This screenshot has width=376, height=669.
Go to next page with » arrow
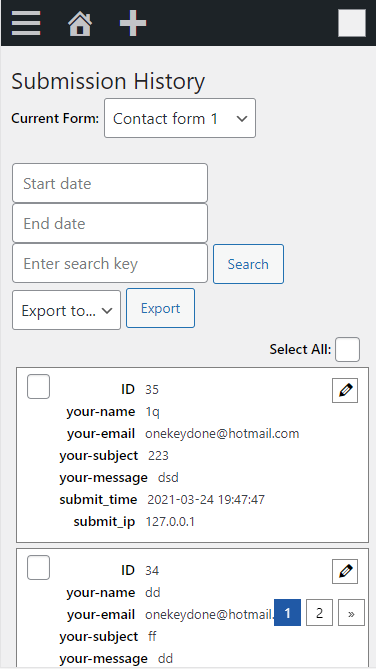352,613
